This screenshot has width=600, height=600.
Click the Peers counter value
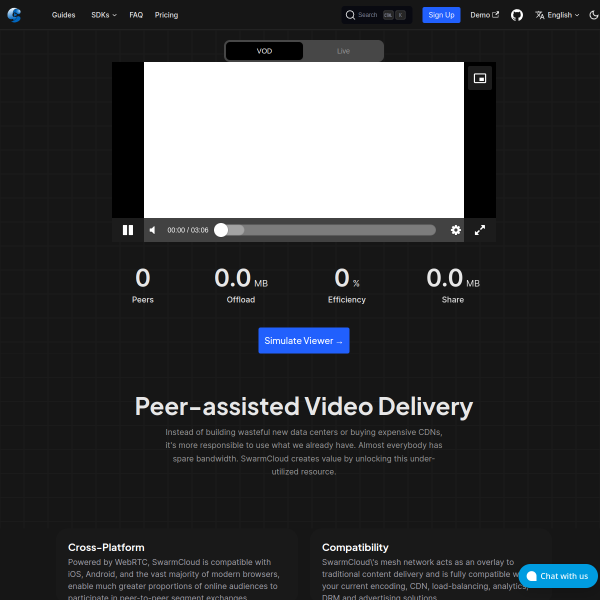pyautogui.click(x=143, y=278)
